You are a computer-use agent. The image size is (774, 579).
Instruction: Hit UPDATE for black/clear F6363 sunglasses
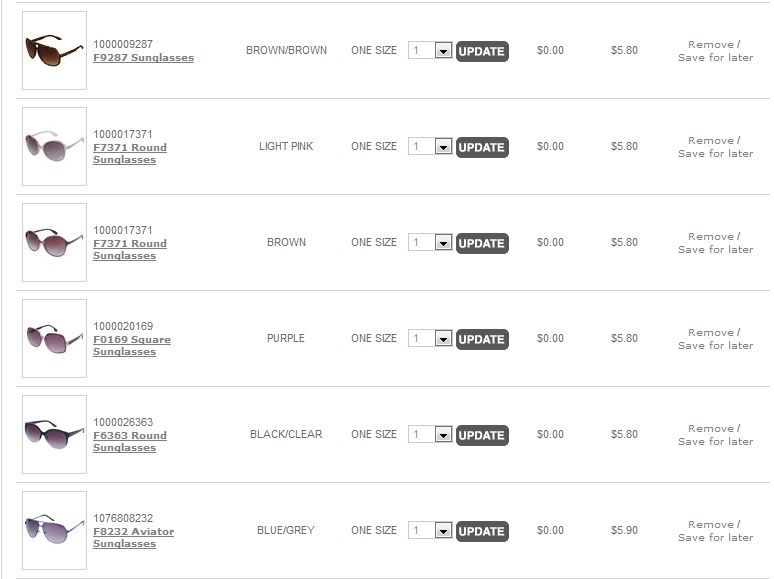(x=482, y=435)
